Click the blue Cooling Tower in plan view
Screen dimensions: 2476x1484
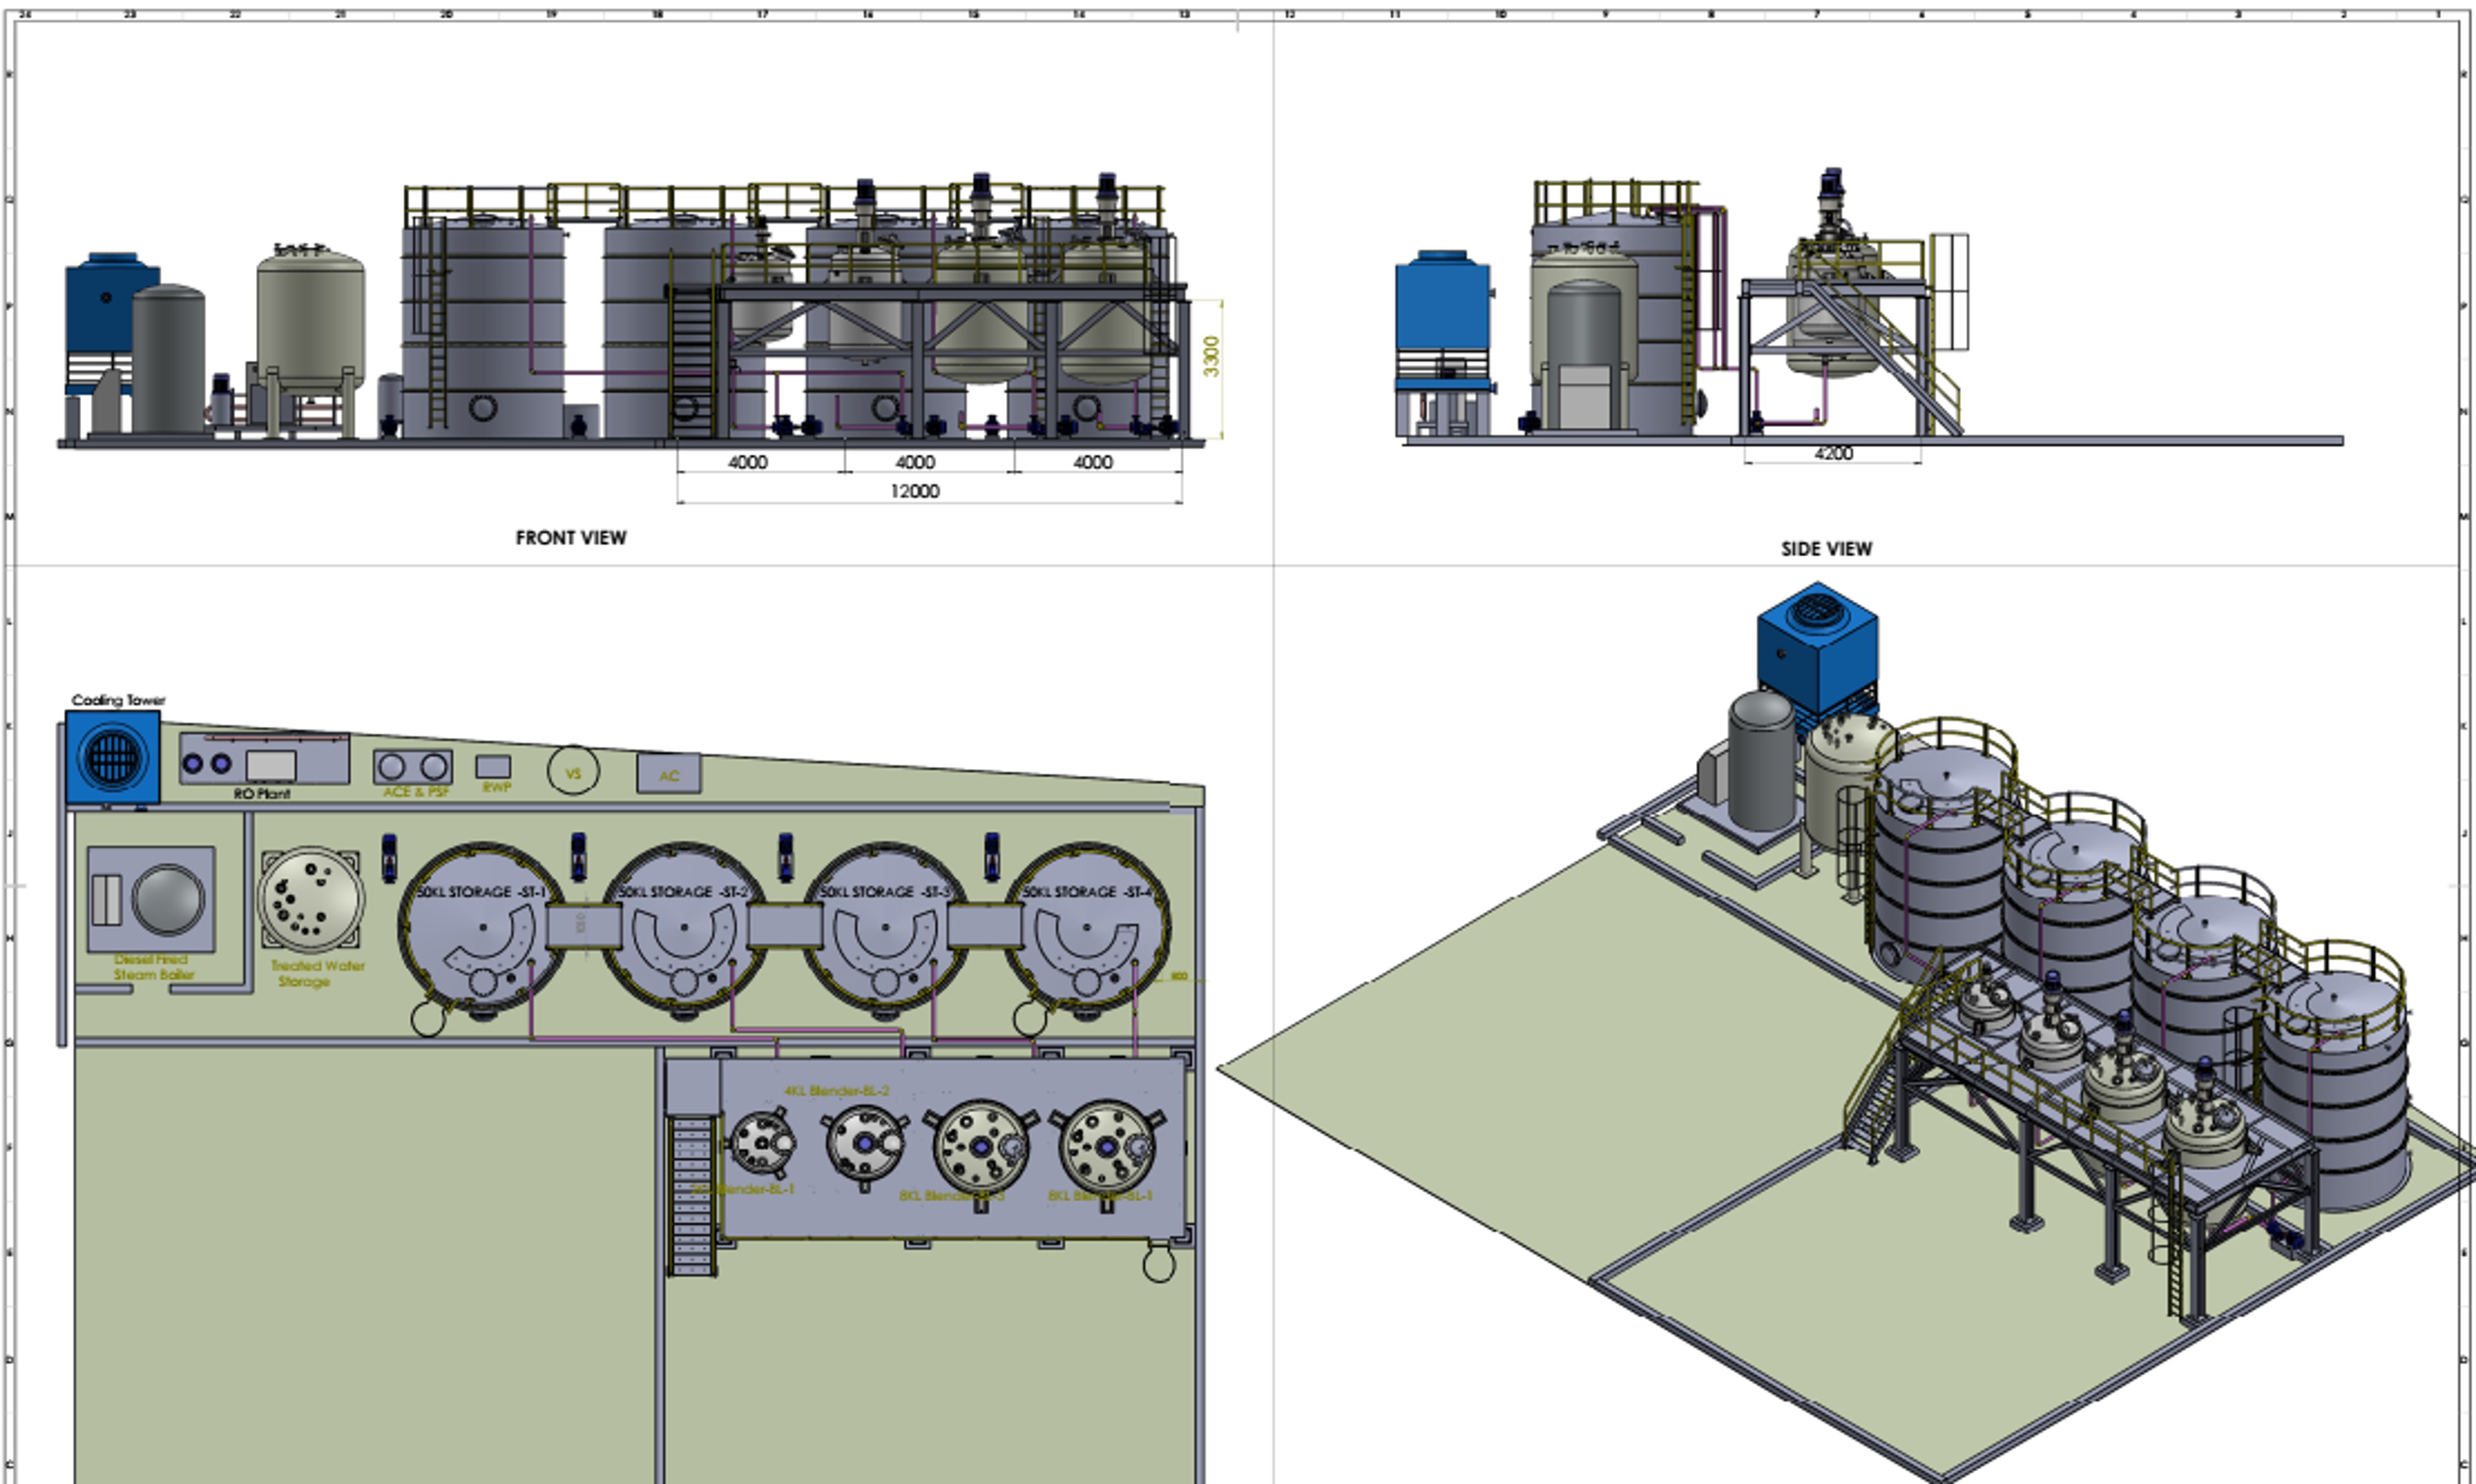pyautogui.click(x=112, y=757)
